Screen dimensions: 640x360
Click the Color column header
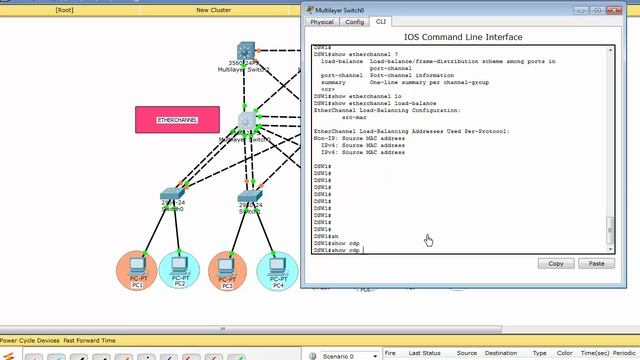pyautogui.click(x=564, y=353)
